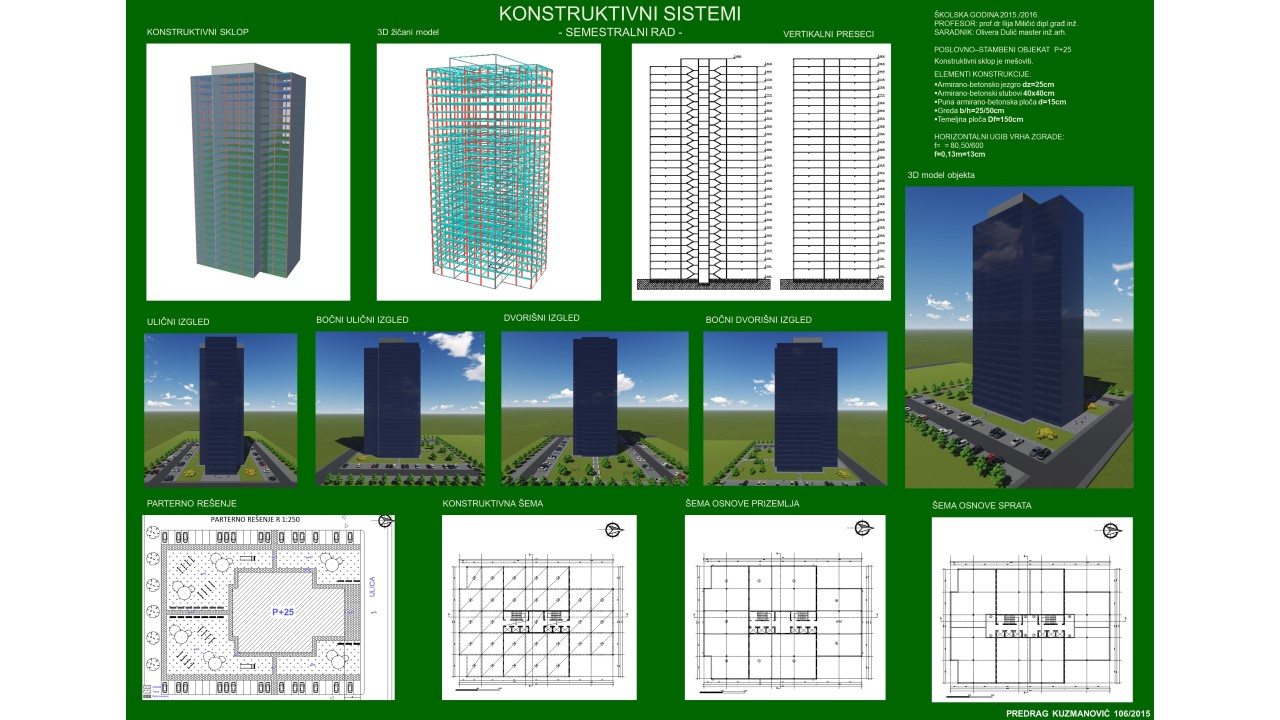Click the north arrow above Konstruktivna šema drawing
Screen dimensions: 1280x720
tap(610, 529)
